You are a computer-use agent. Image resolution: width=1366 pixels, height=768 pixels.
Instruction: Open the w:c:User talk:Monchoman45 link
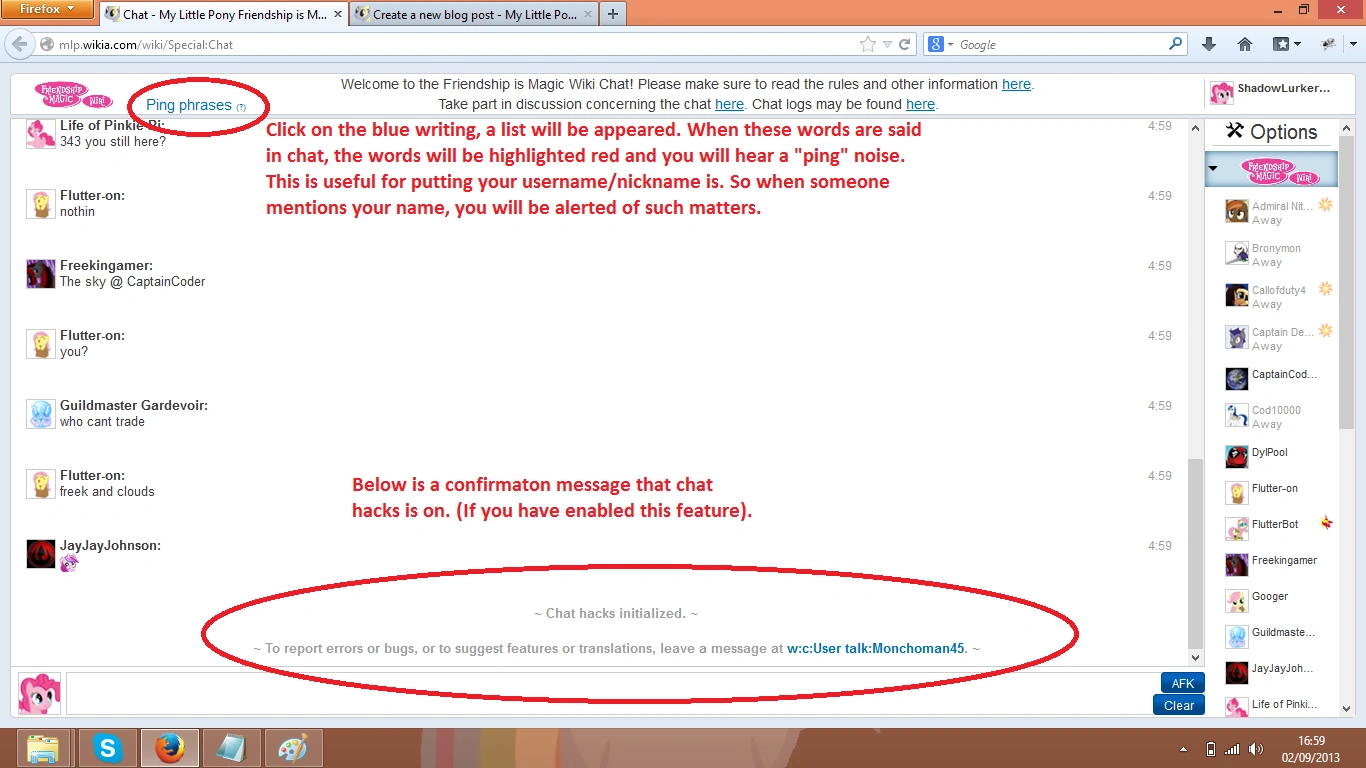click(876, 648)
